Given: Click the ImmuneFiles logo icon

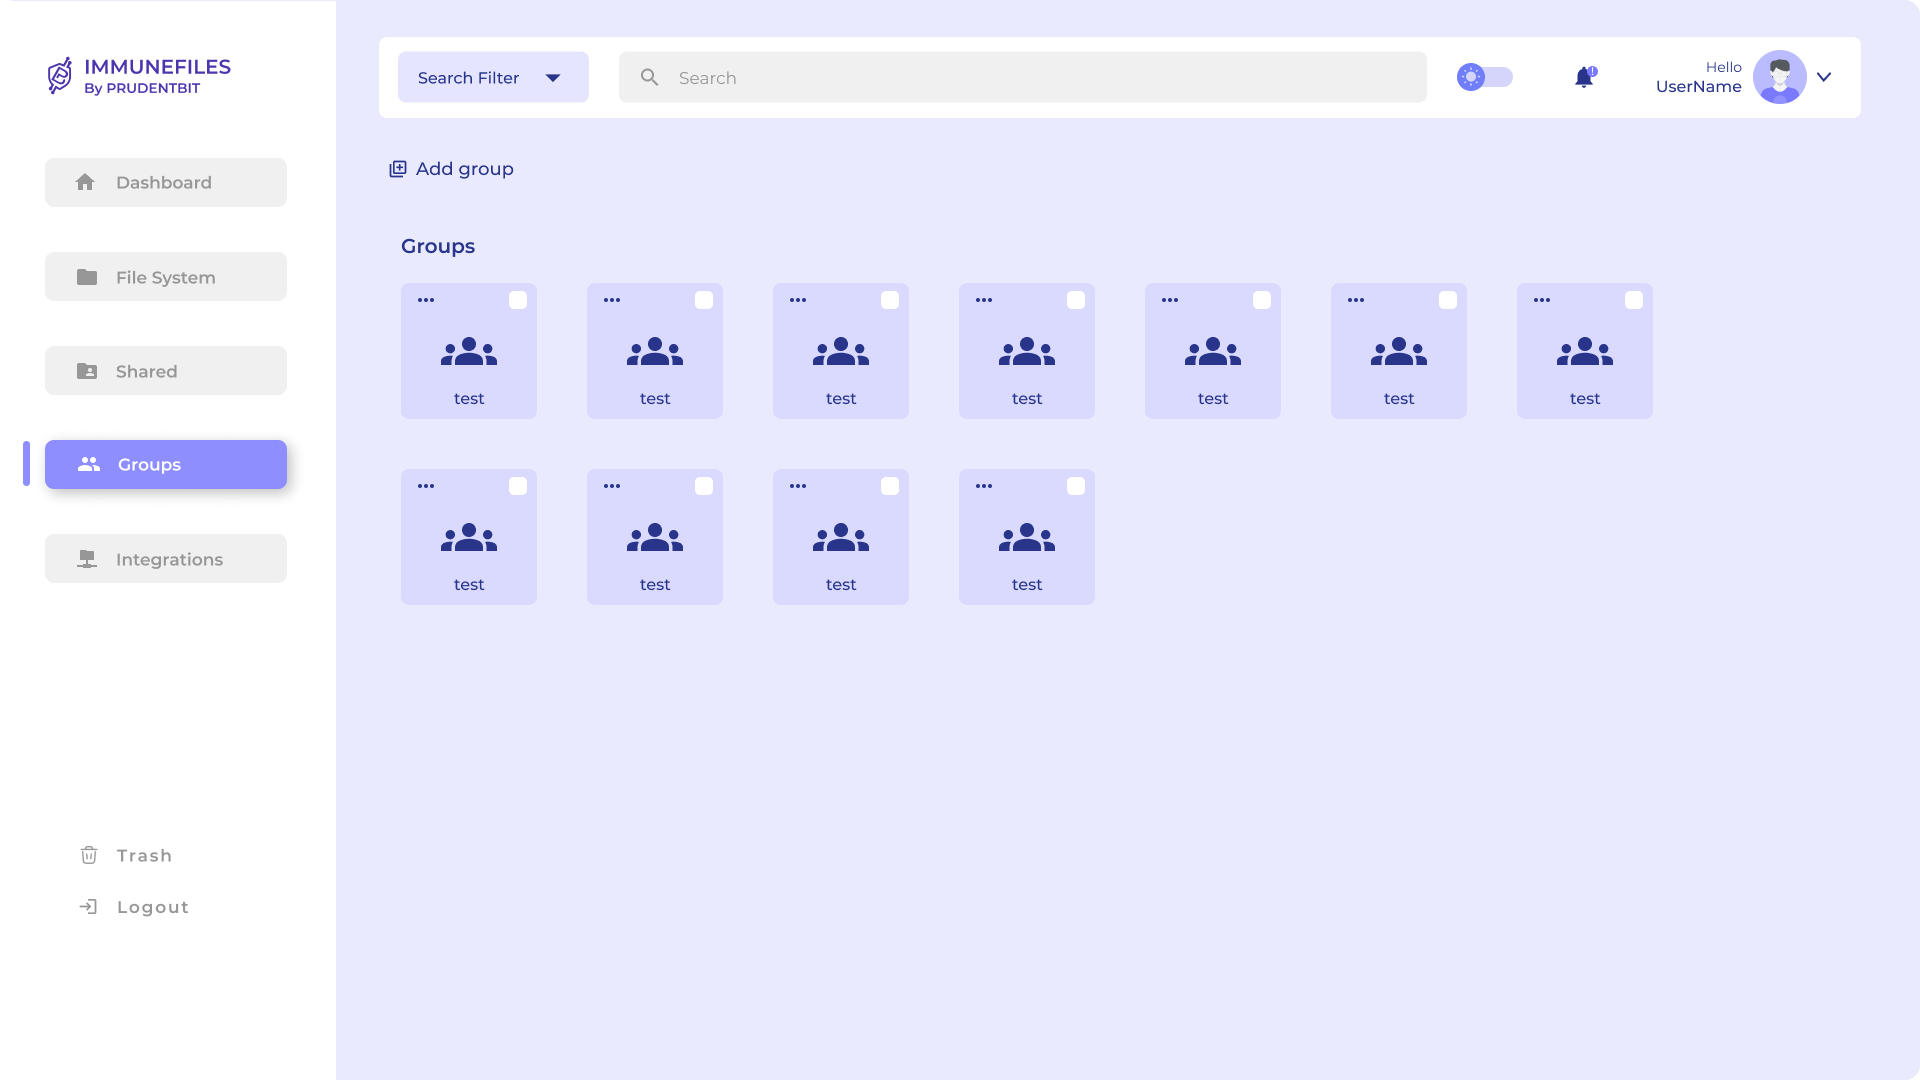Looking at the screenshot, I should click(x=60, y=76).
